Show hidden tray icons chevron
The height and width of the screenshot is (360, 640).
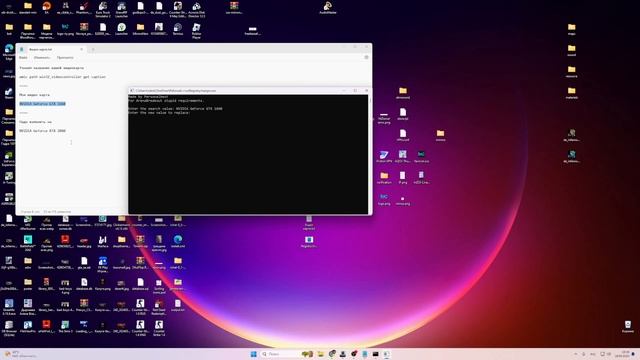576,354
